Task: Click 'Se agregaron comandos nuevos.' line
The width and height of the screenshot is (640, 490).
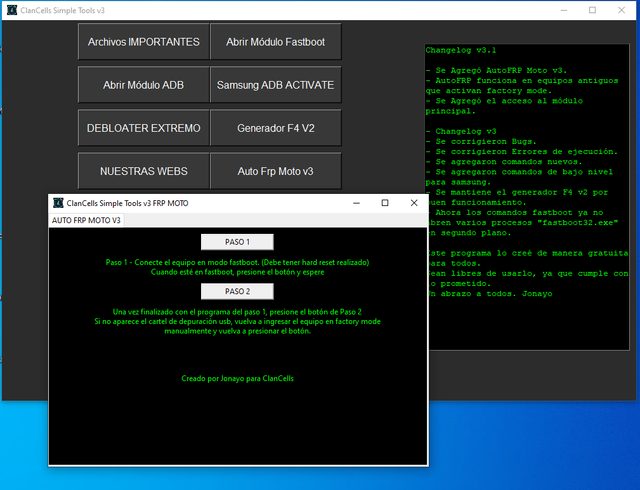Action: [x=504, y=162]
